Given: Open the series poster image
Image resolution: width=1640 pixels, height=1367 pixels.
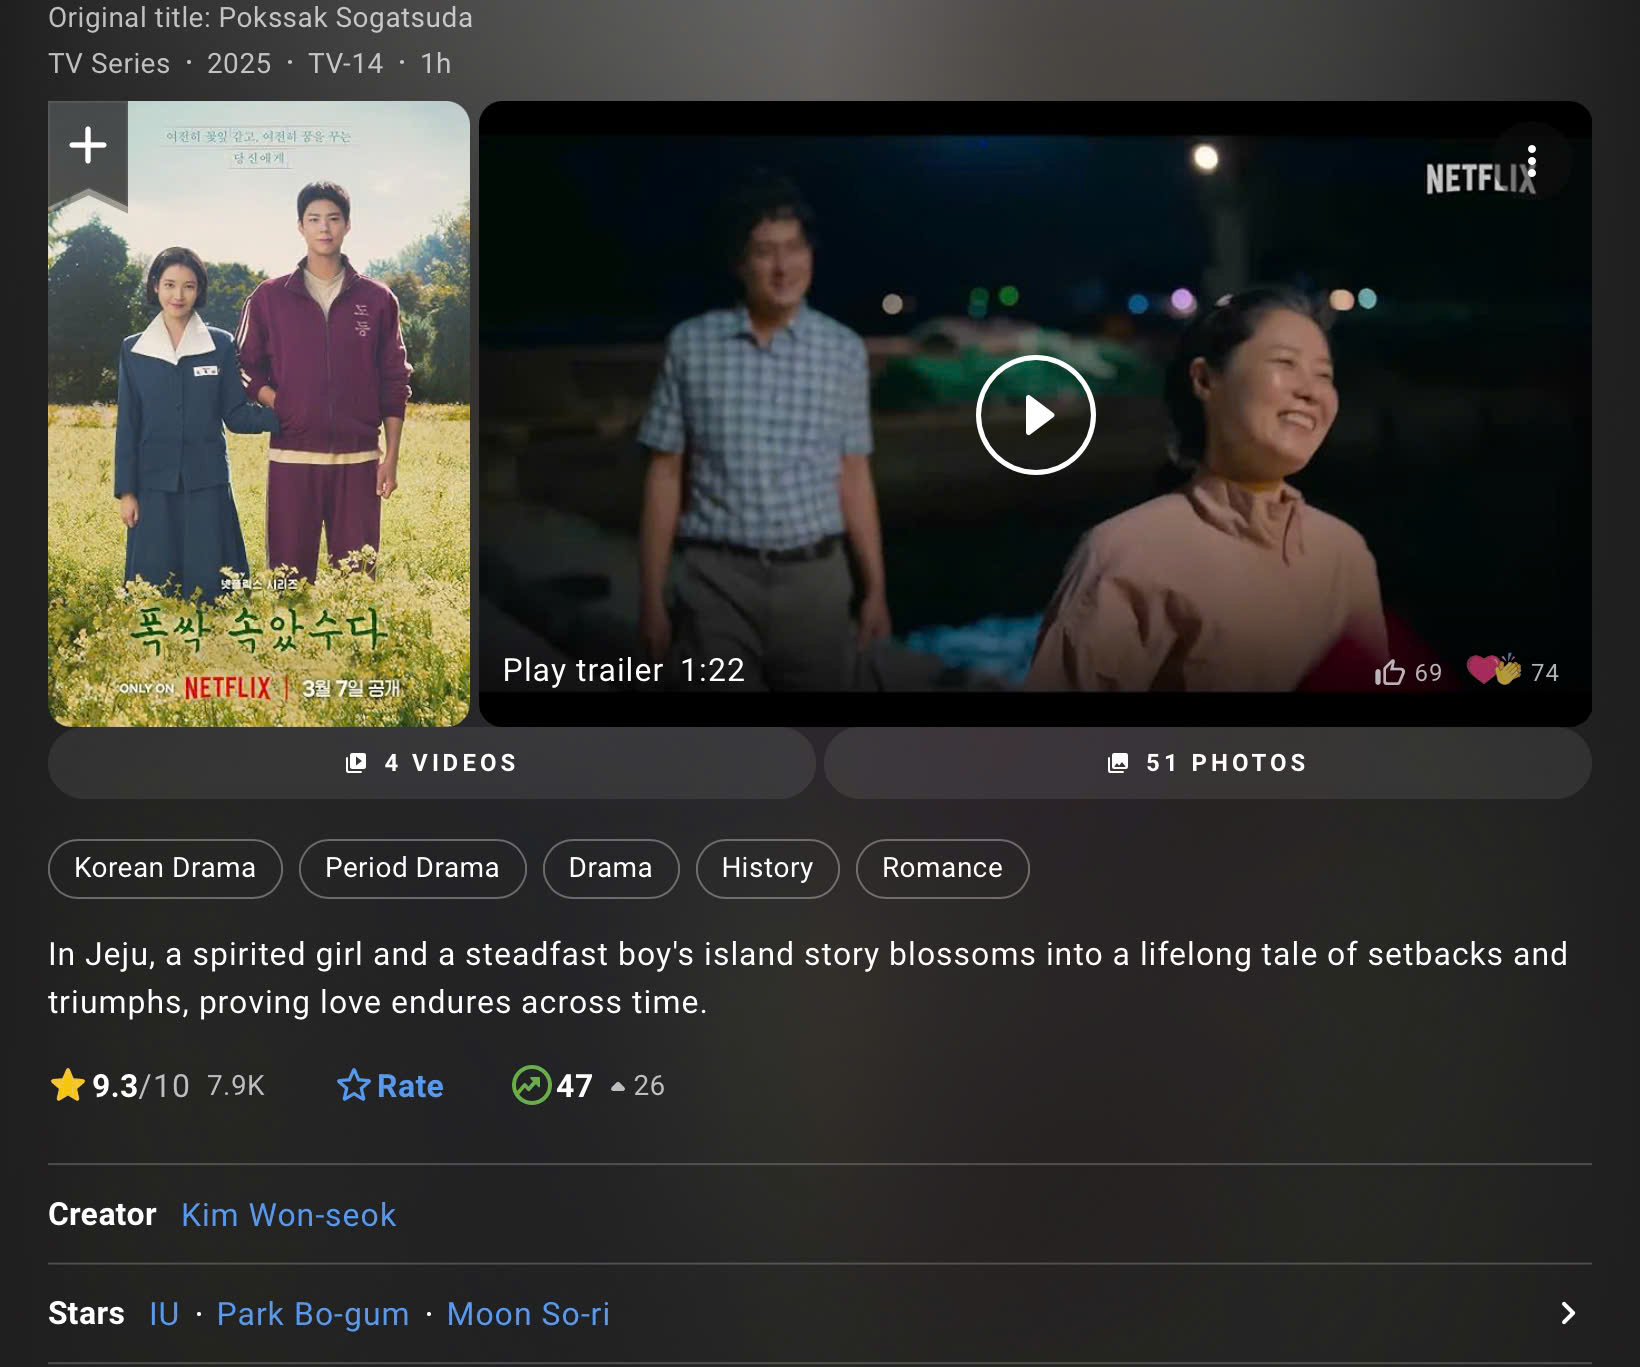Looking at the screenshot, I should [x=259, y=414].
